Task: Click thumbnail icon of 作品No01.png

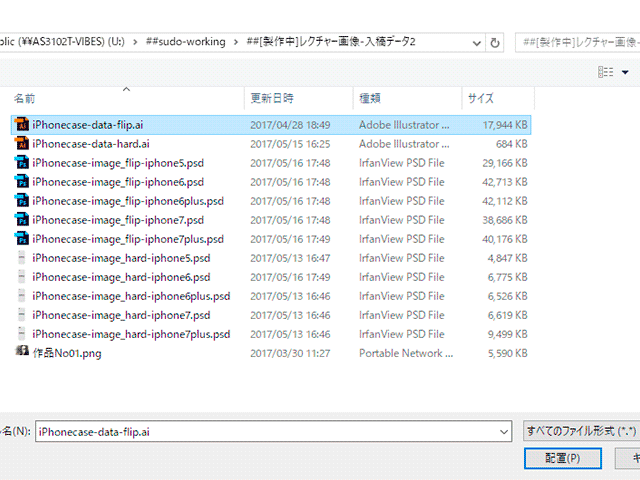Action: [x=22, y=353]
